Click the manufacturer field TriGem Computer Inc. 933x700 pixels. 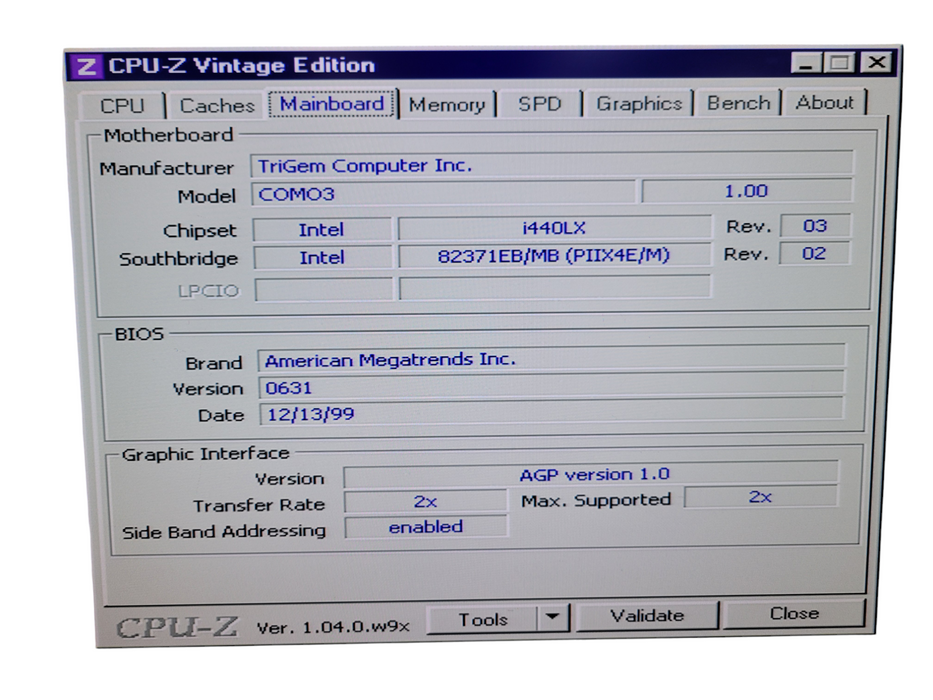[x=552, y=165]
